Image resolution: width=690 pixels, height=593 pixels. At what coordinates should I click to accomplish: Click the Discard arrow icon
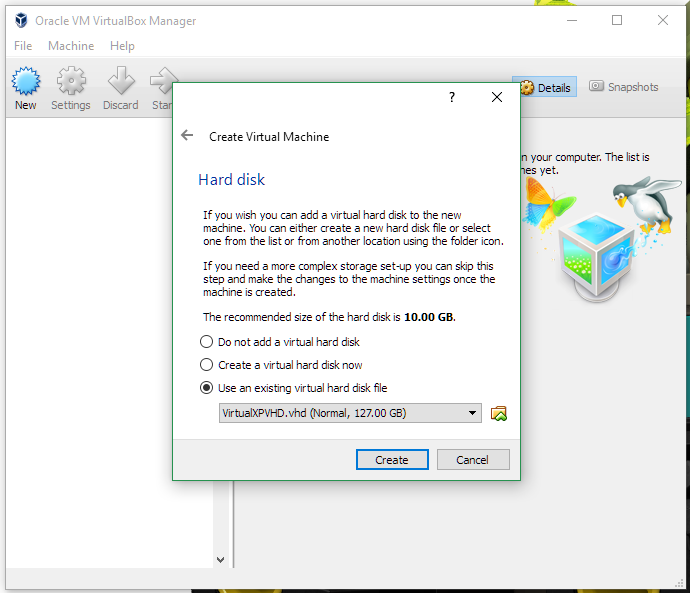tap(121, 81)
